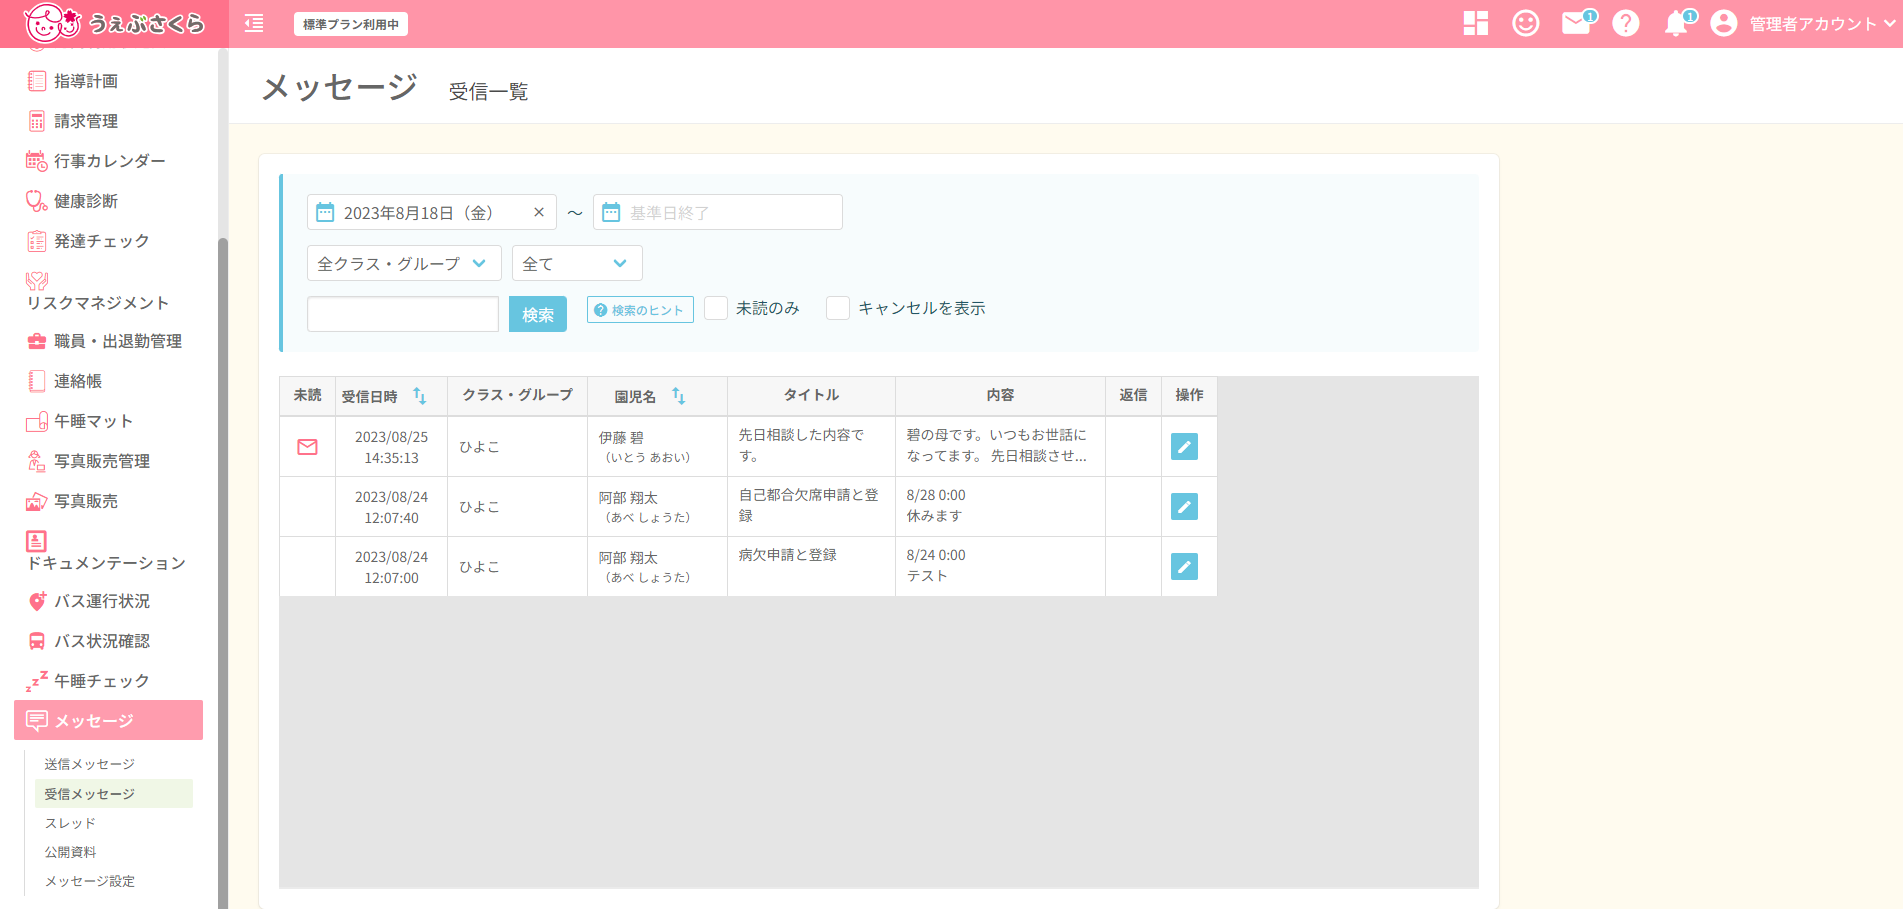Click the バス運行状況 pin icon

(37, 601)
